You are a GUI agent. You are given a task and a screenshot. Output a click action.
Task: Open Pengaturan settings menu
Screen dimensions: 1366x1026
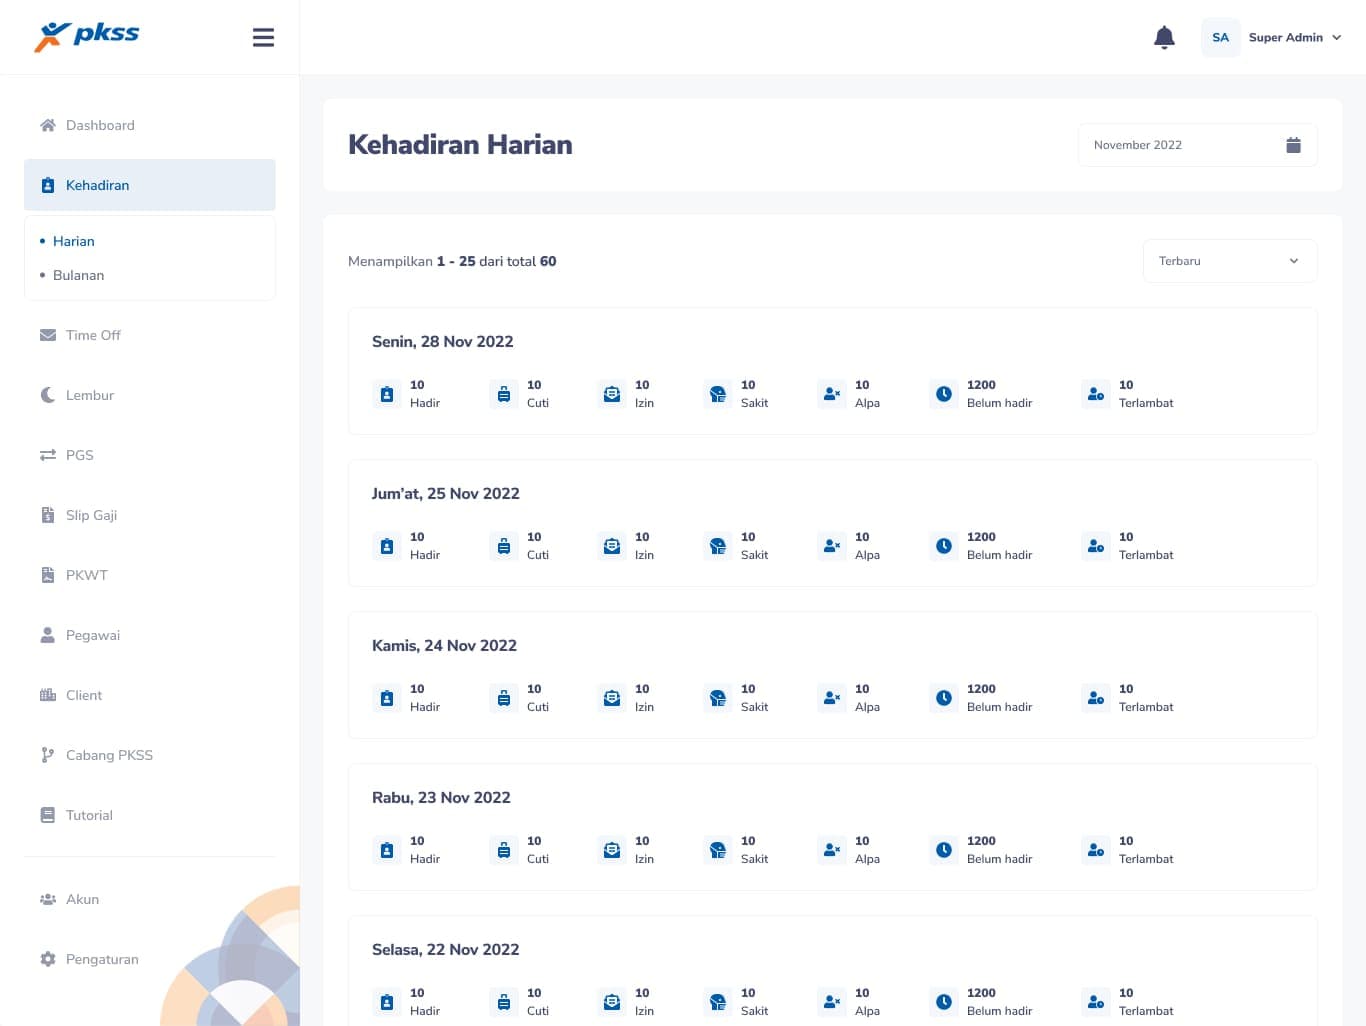(x=150, y=959)
